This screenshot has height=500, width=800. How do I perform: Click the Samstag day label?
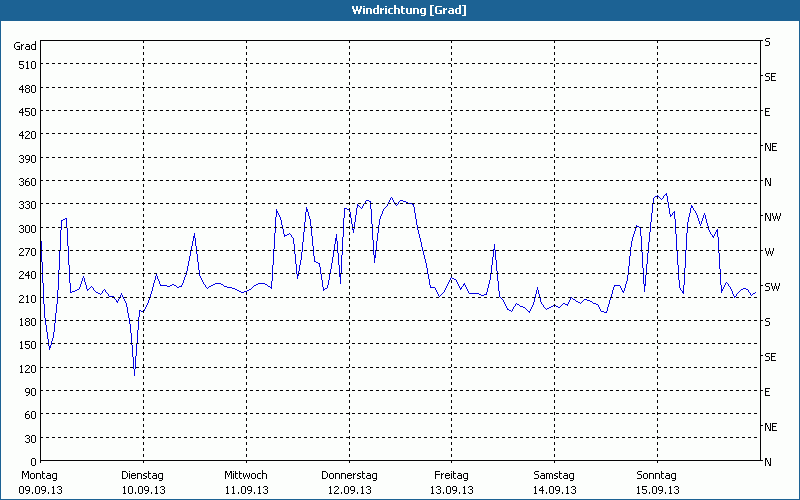(x=554, y=476)
